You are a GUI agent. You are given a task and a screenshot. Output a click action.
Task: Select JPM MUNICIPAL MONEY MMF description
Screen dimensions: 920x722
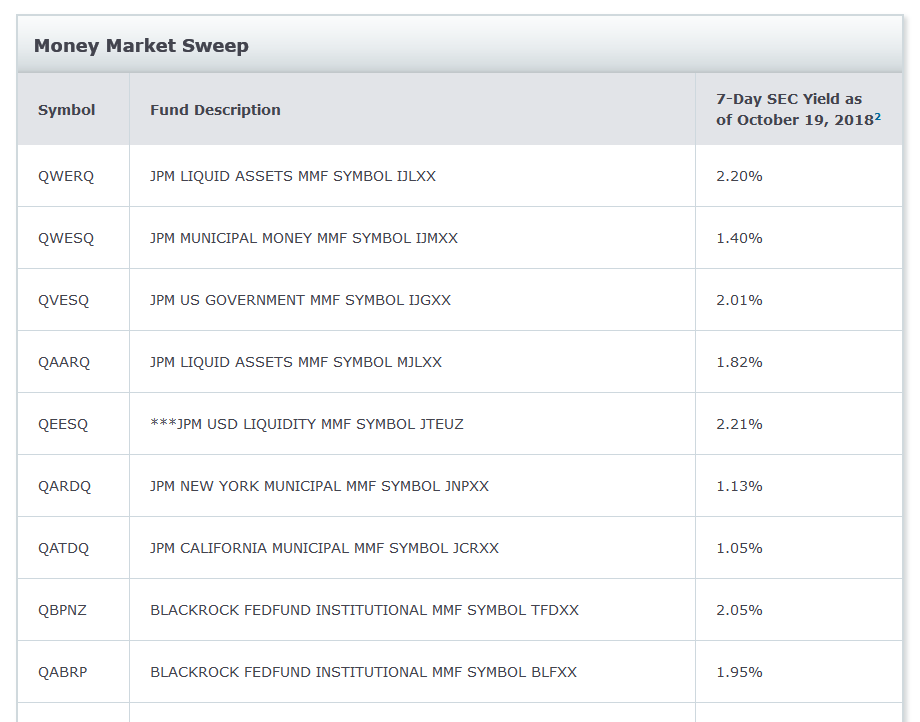coord(304,238)
